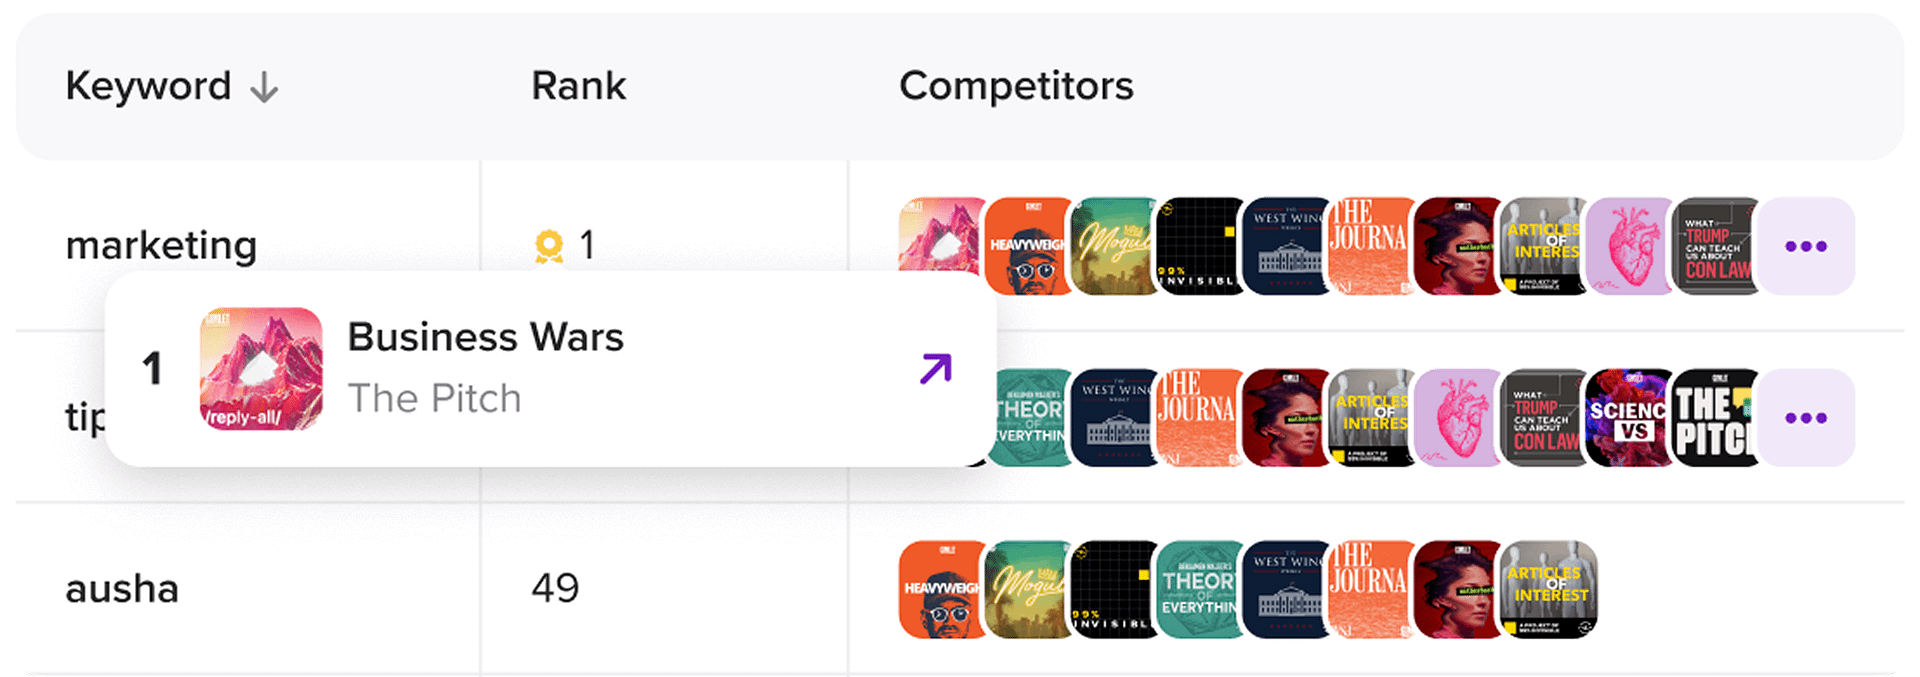Open The Pitch podcast cover in the second row

1714,418
